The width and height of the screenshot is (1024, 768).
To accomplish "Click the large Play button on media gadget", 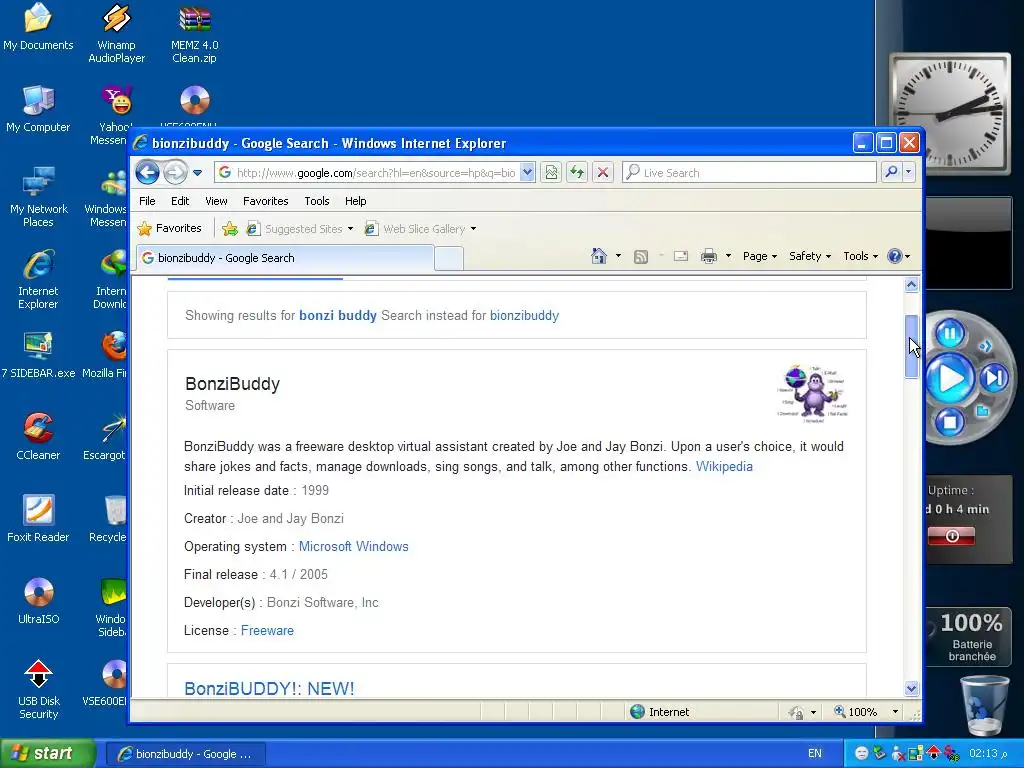I will click(x=951, y=378).
